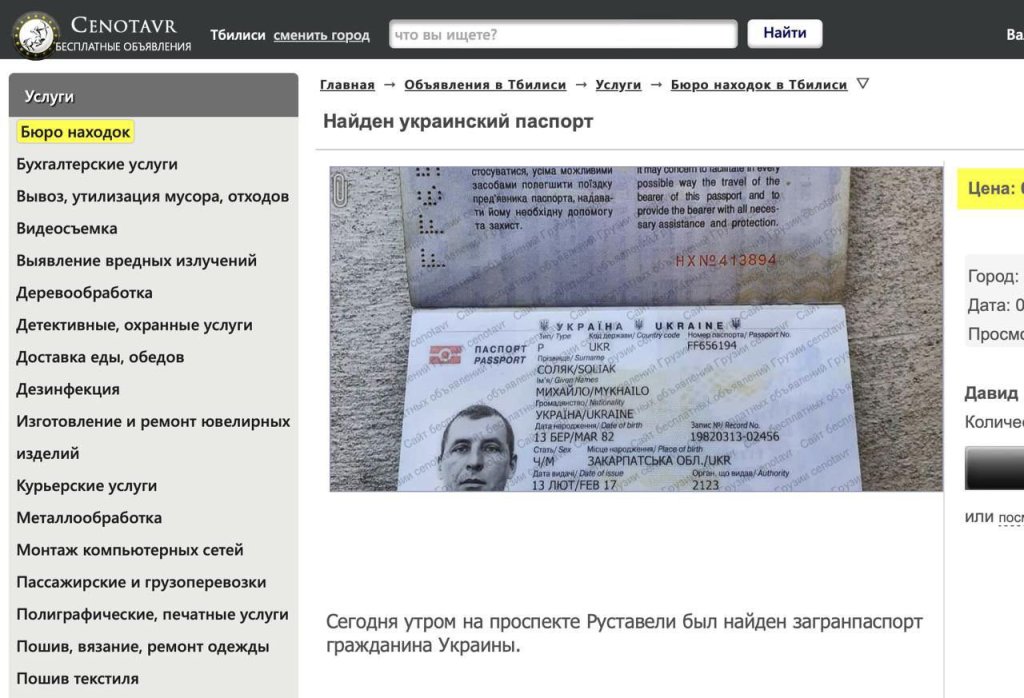1024x698 pixels.
Task: Focus the что вы ищете search field
Action: coord(563,34)
